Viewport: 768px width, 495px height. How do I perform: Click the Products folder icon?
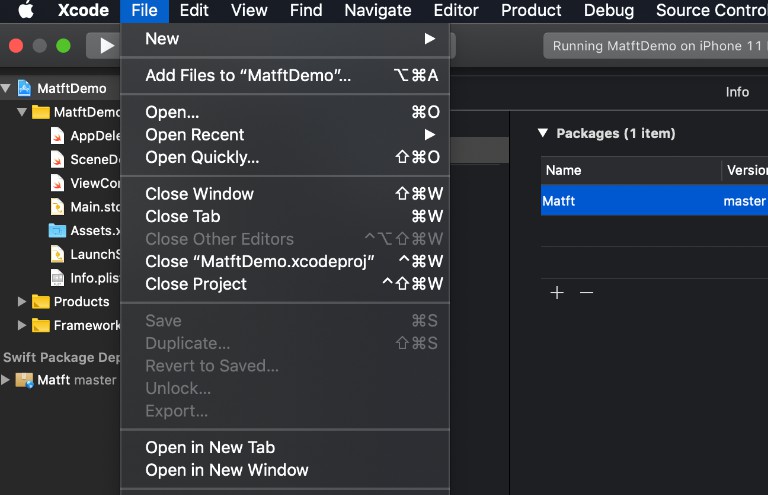(x=41, y=301)
